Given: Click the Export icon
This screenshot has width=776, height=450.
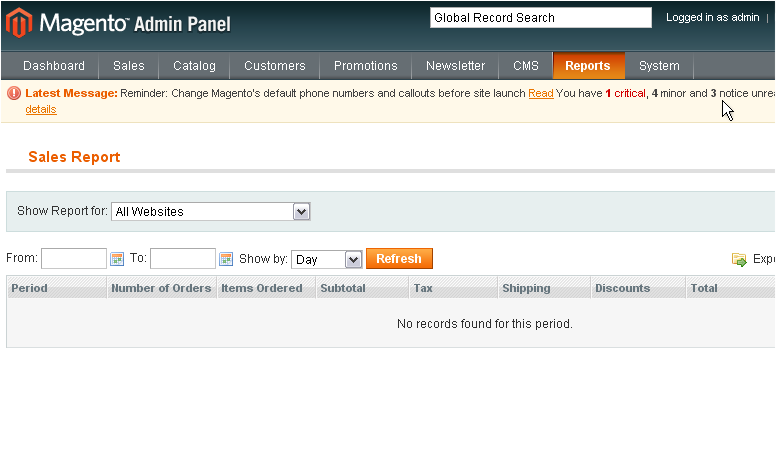Looking at the screenshot, I should 739,260.
